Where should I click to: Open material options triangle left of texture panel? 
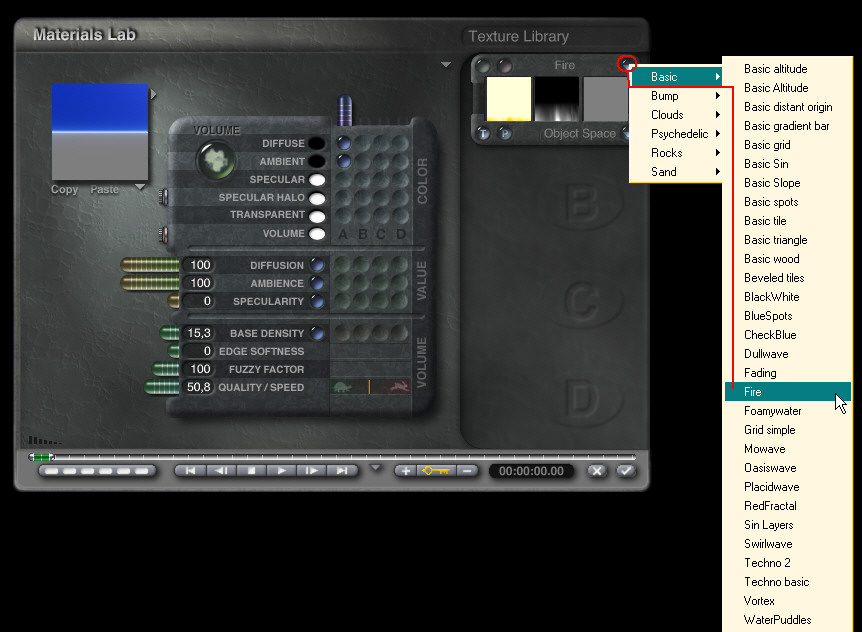click(446, 65)
